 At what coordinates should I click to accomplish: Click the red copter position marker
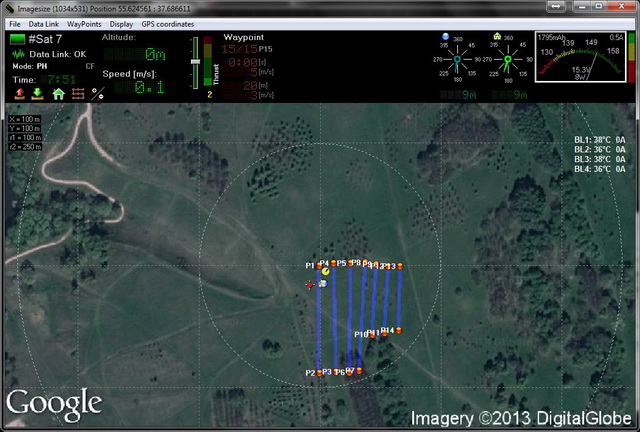click(x=310, y=285)
